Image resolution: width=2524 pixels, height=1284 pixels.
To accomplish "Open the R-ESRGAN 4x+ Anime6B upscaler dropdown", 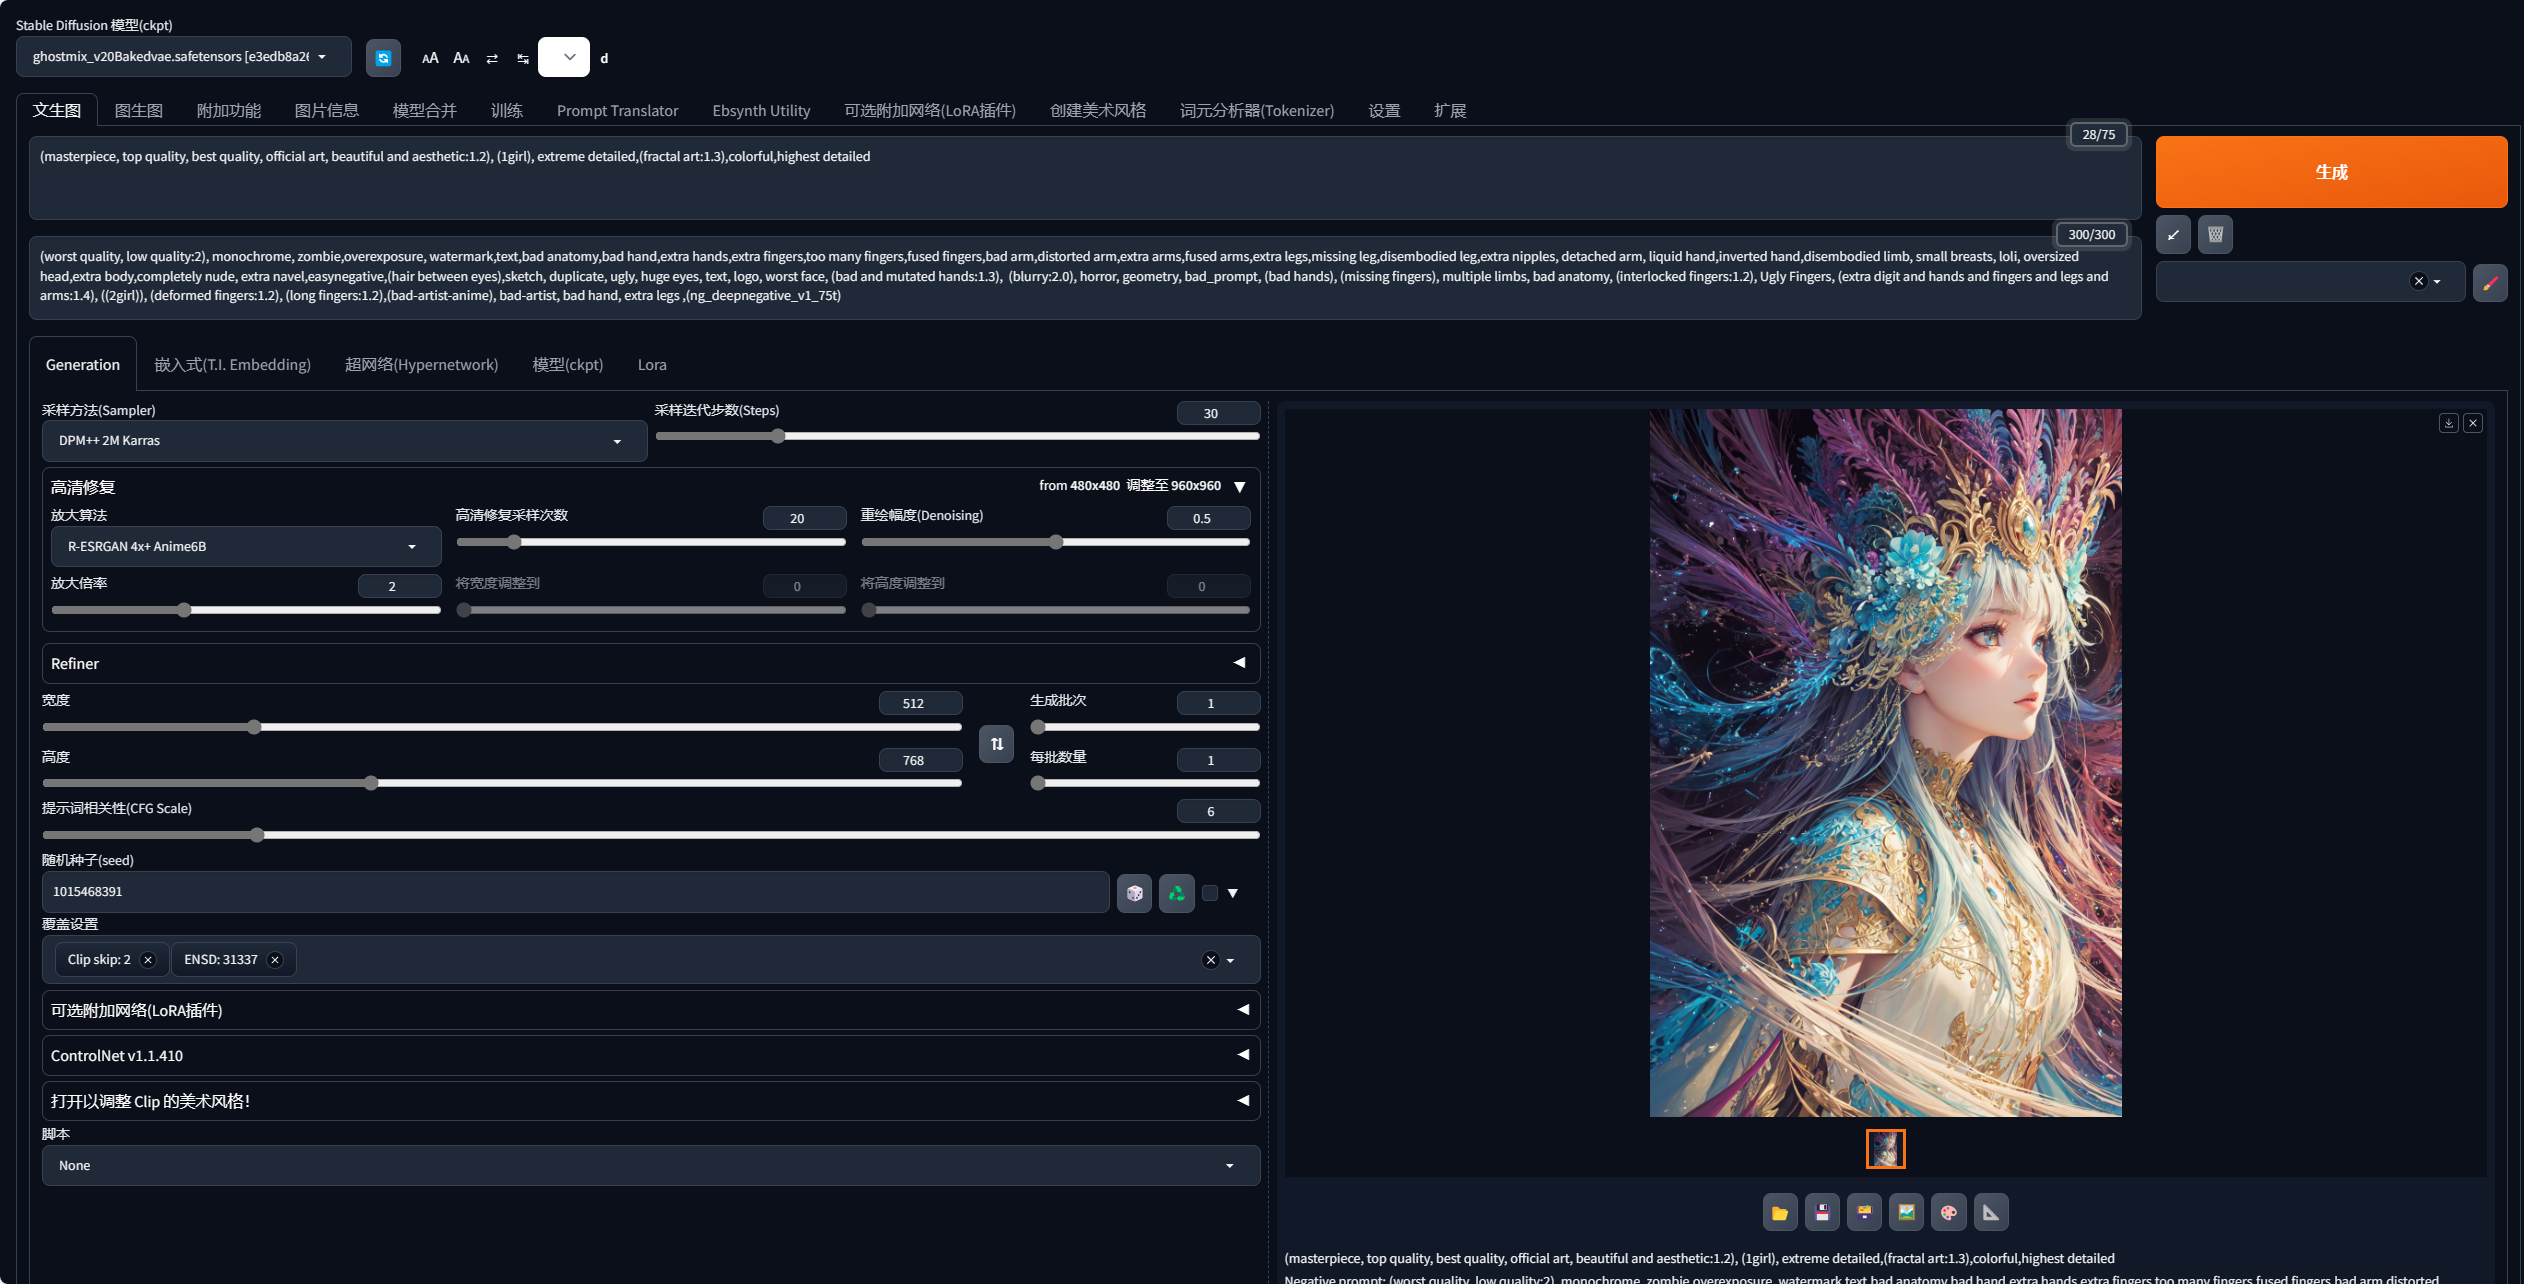I will click(x=245, y=547).
